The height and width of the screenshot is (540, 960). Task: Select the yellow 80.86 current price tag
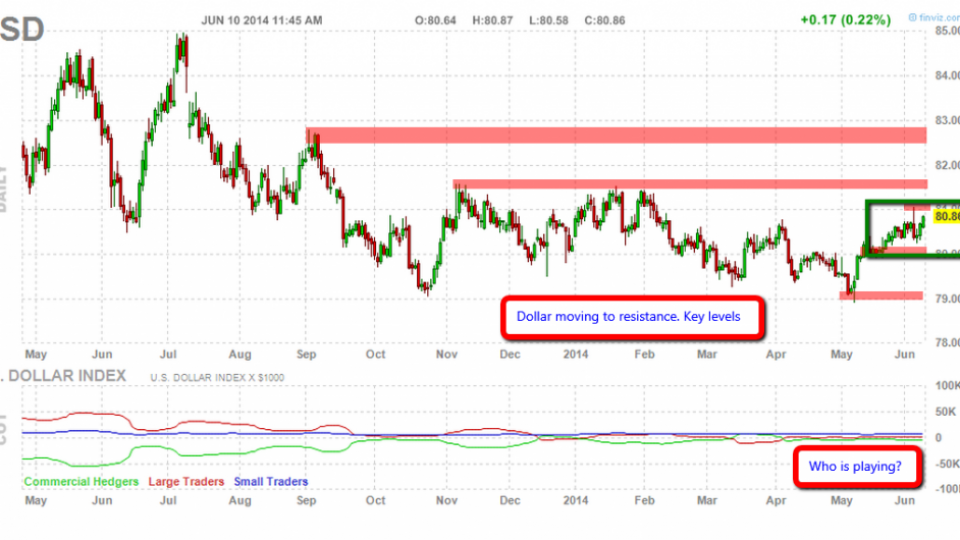(947, 216)
